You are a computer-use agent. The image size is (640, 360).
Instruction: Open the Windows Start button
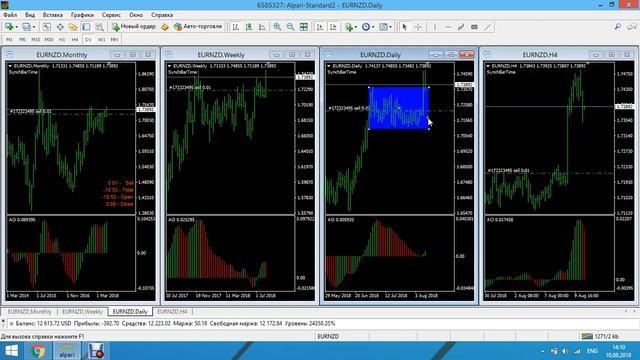coord(11,351)
